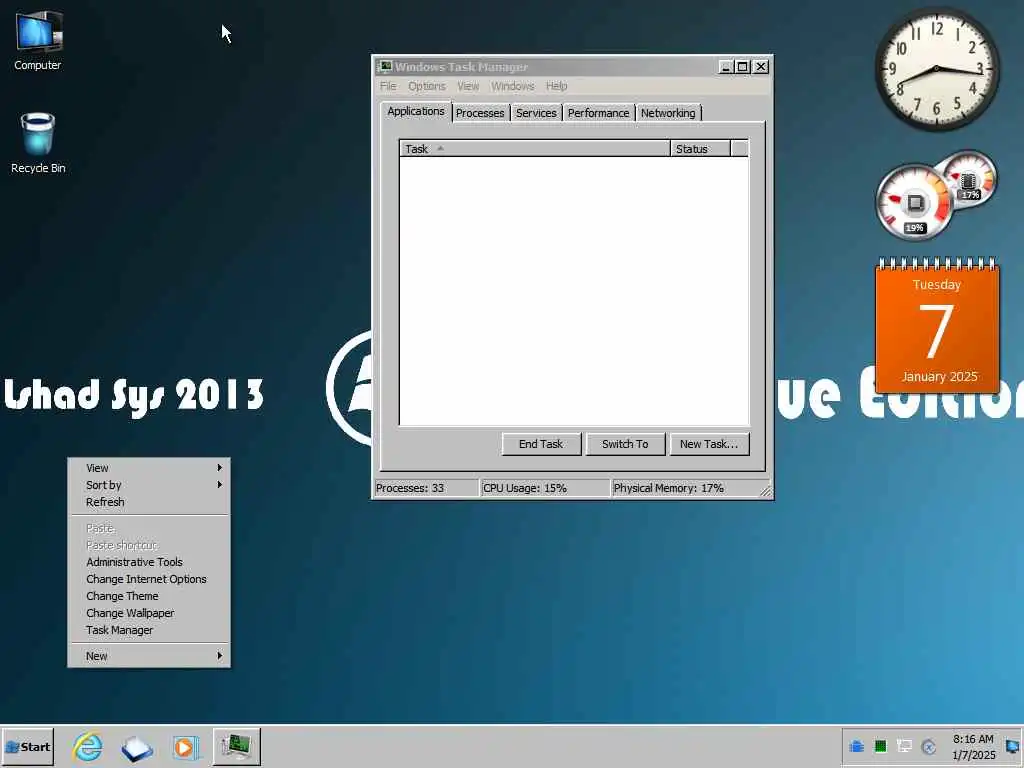The width and height of the screenshot is (1024, 768).
Task: Maximize the Windows Task Manager window
Action: [x=743, y=67]
